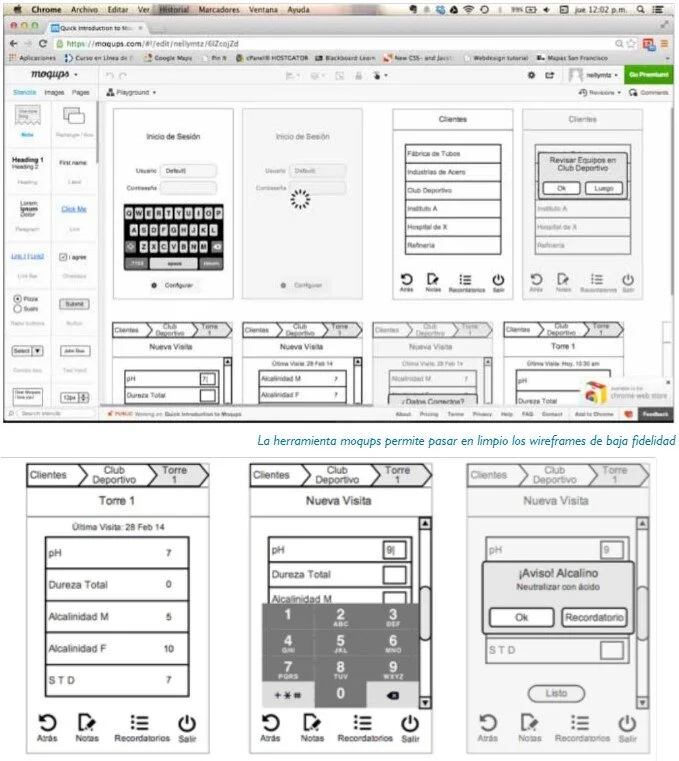Screen dimensions: 679x761
Task: Switch to the Images tab
Action: click(x=54, y=92)
